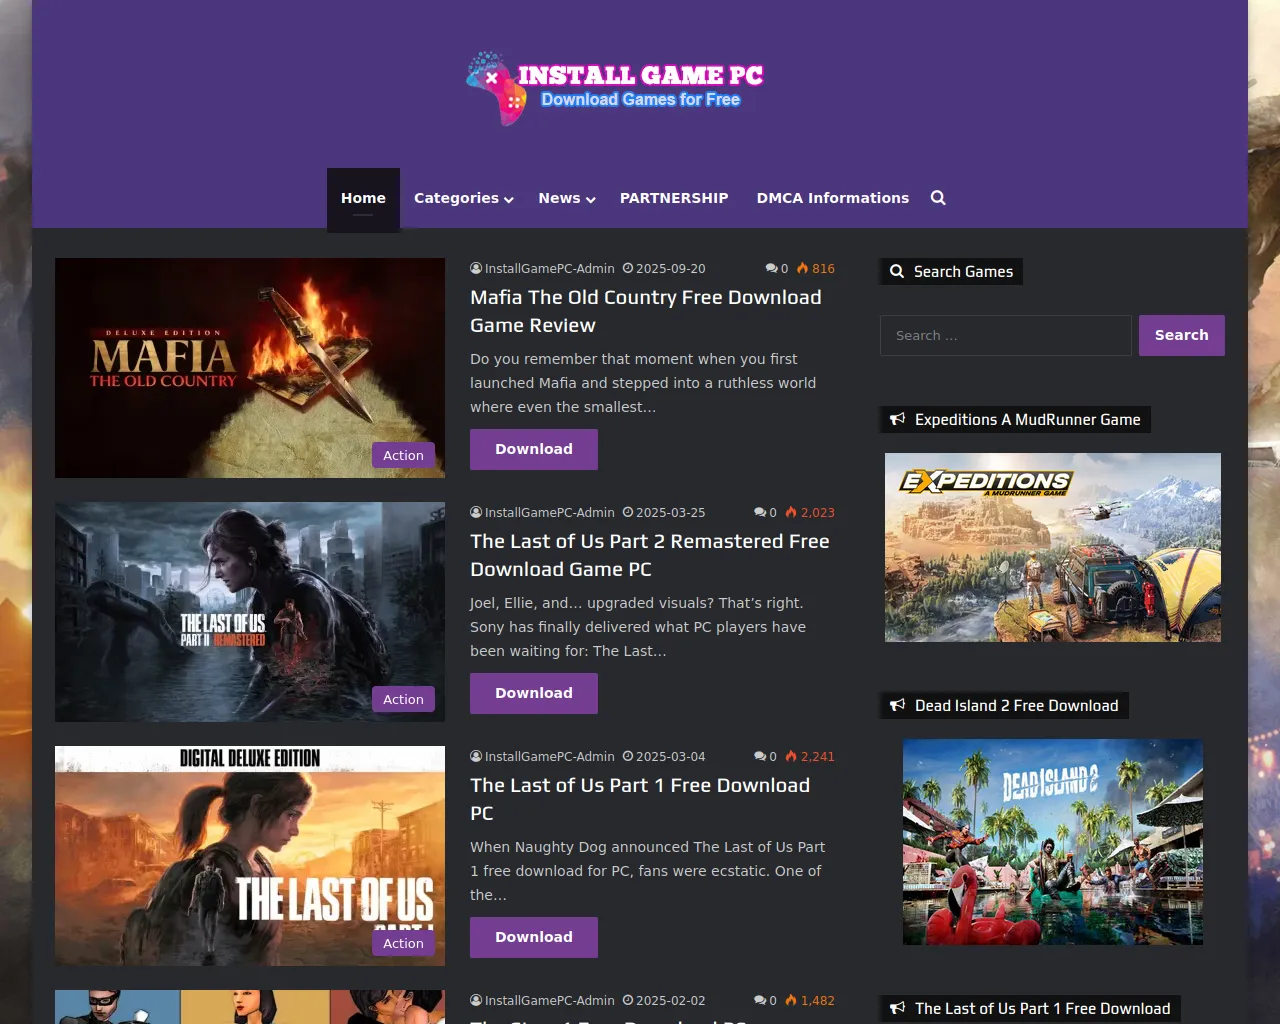Open the Last of Us Digital Deluxe Edition thumbnail
Viewport: 1280px width, 1024px height.
250,856
